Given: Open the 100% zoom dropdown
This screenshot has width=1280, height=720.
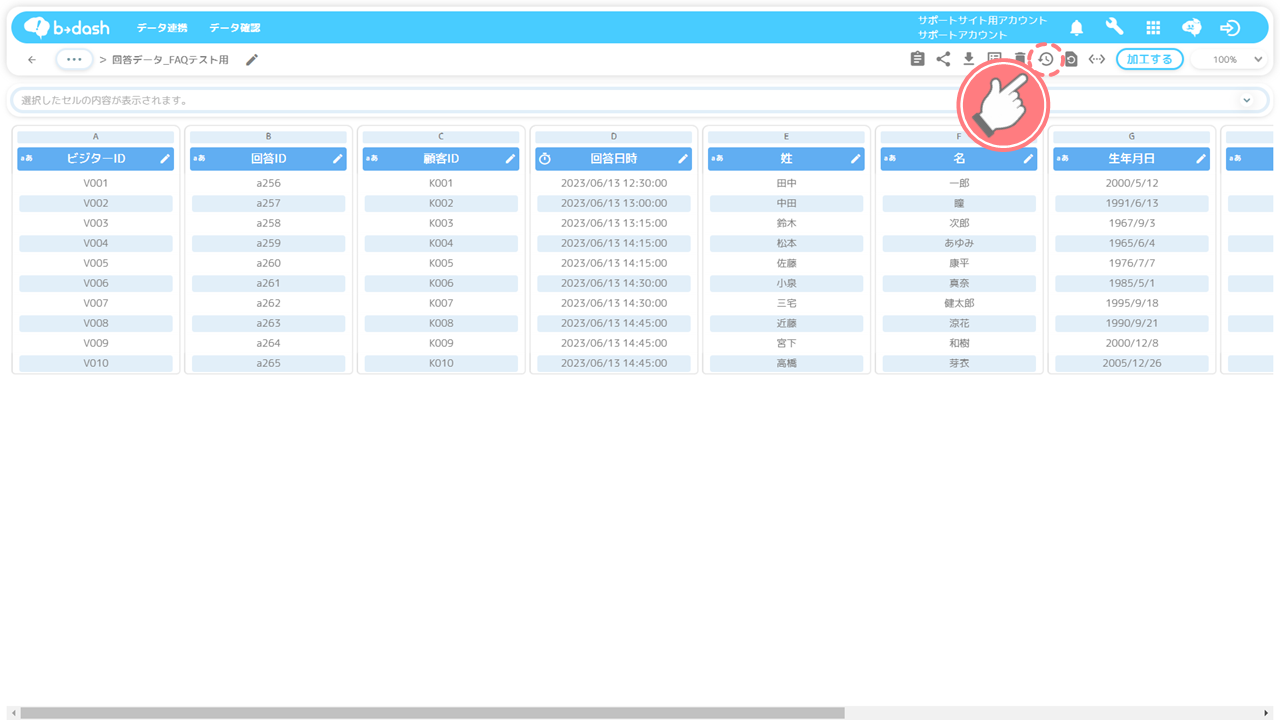Looking at the screenshot, I should pyautogui.click(x=1229, y=60).
